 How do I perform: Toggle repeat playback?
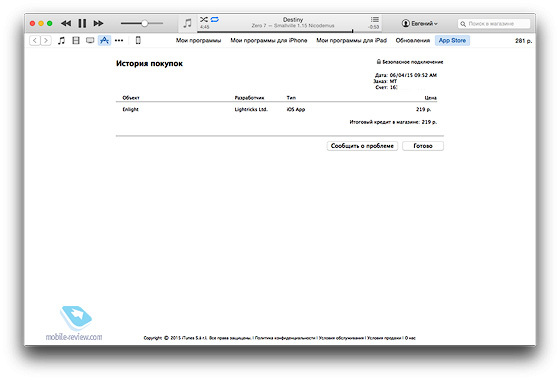click(x=215, y=19)
